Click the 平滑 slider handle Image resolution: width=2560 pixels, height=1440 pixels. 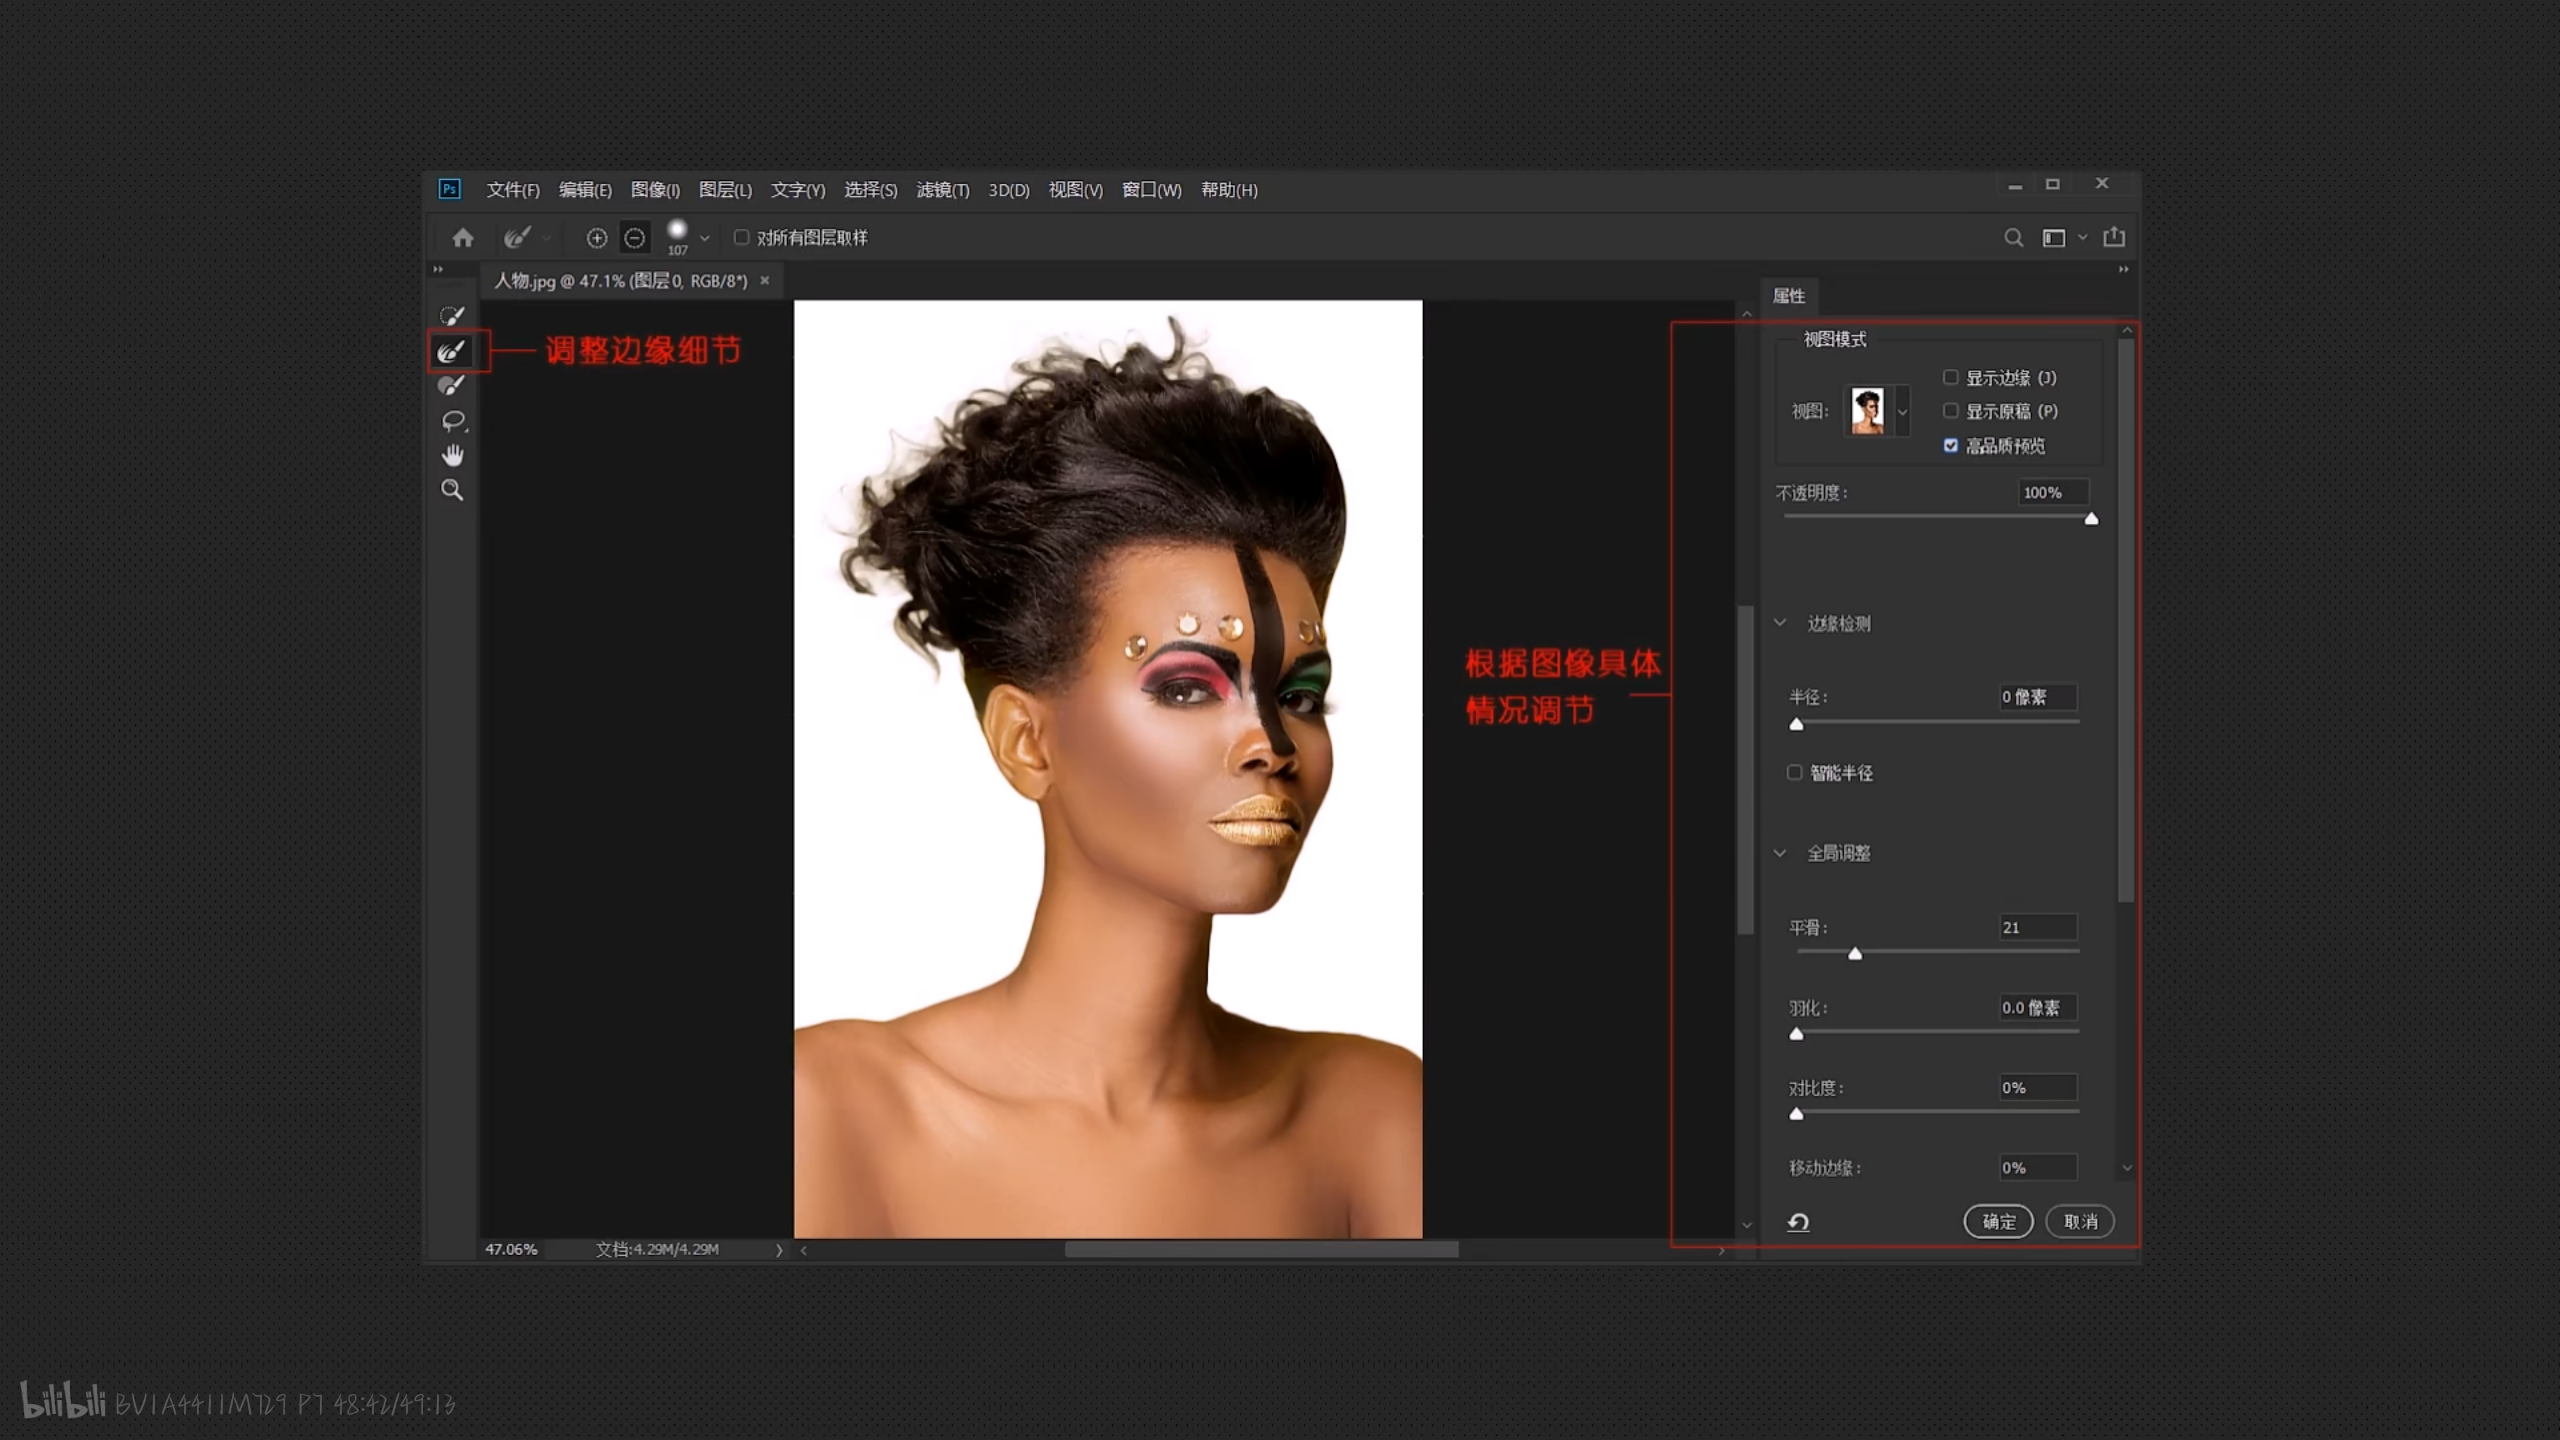pyautogui.click(x=1855, y=953)
